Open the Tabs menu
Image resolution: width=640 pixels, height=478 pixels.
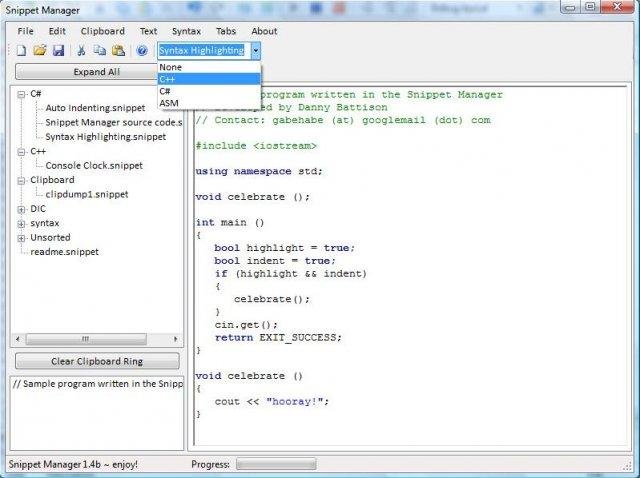coord(226,31)
